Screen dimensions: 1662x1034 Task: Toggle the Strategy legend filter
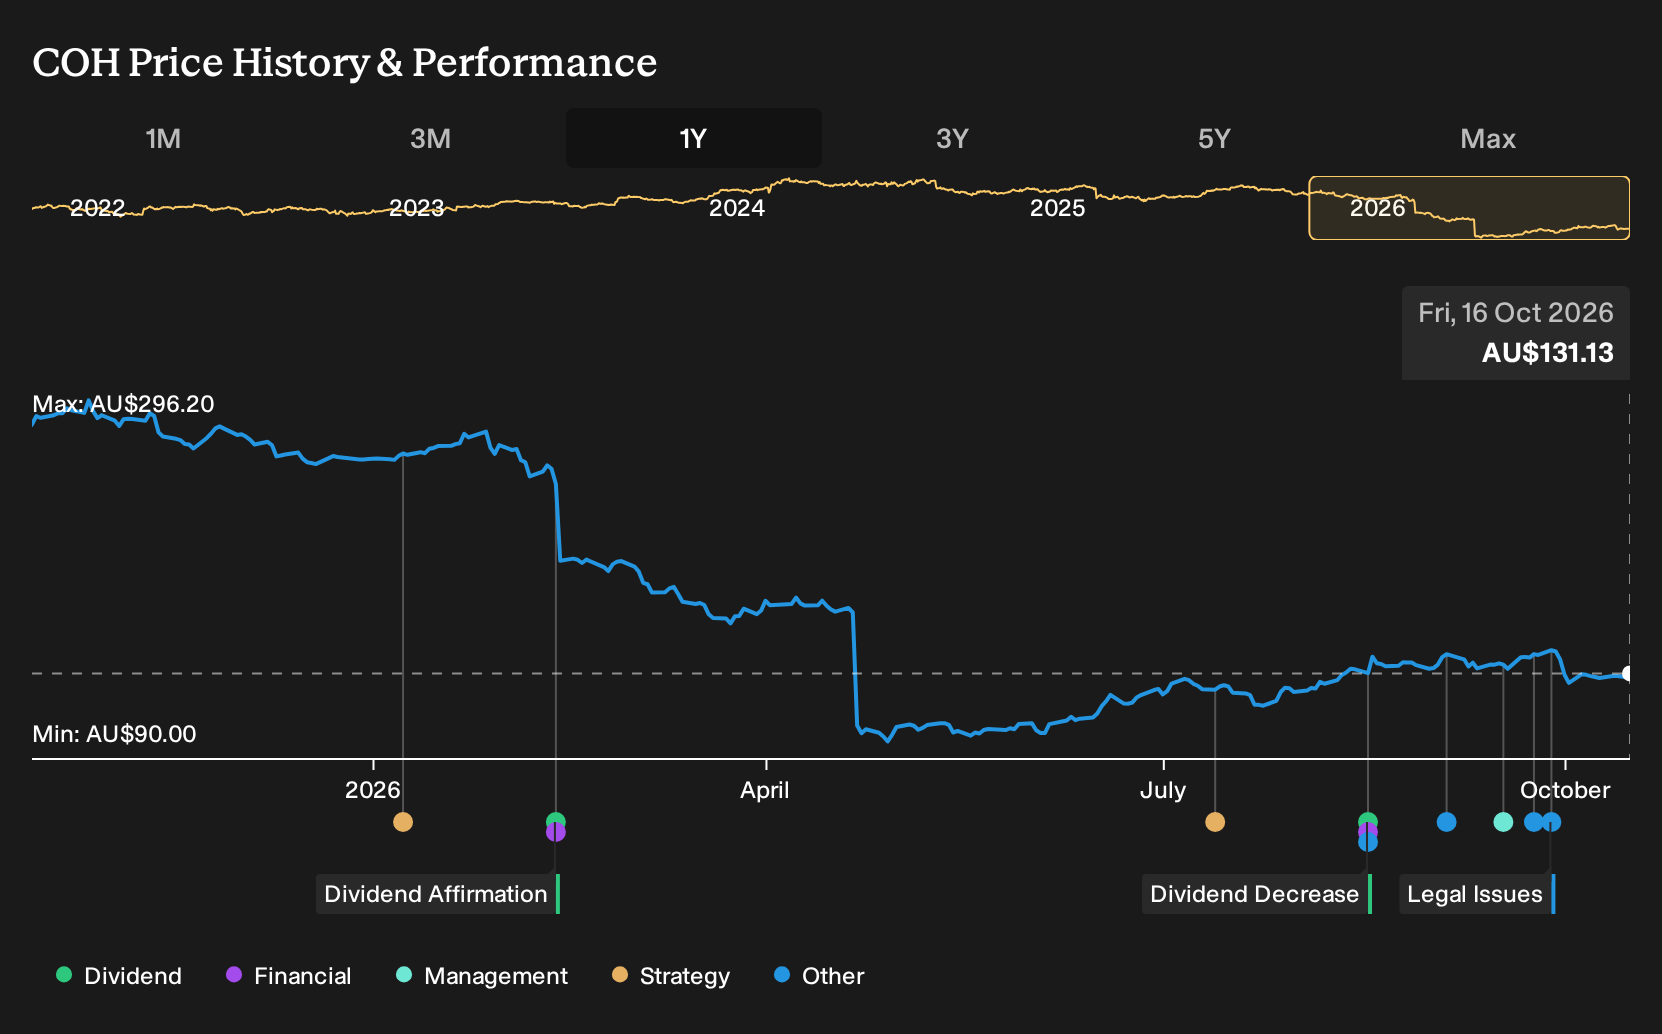(671, 976)
